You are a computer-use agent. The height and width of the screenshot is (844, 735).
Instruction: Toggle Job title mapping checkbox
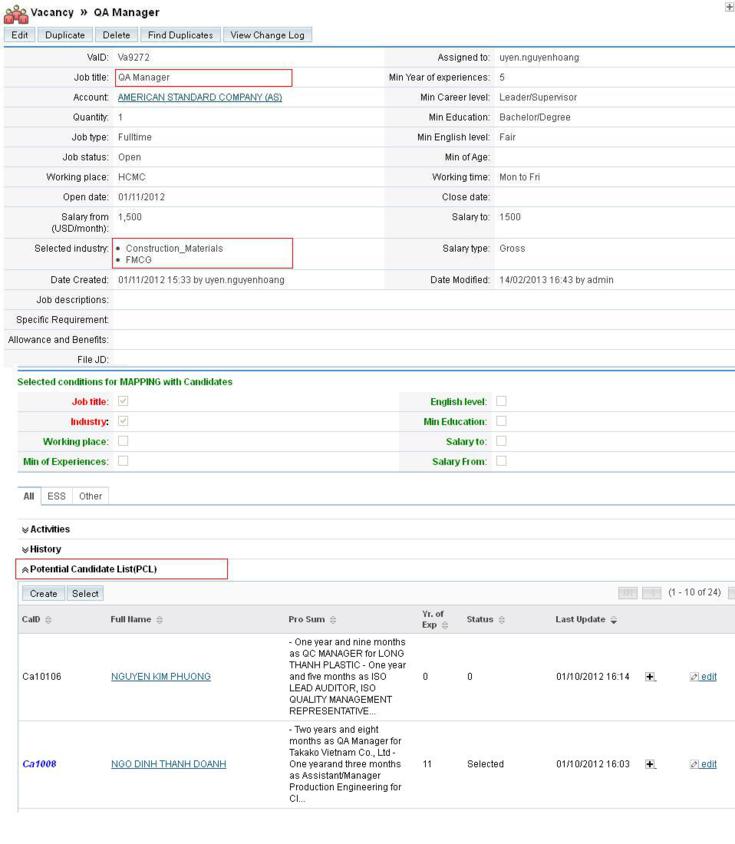(123, 401)
